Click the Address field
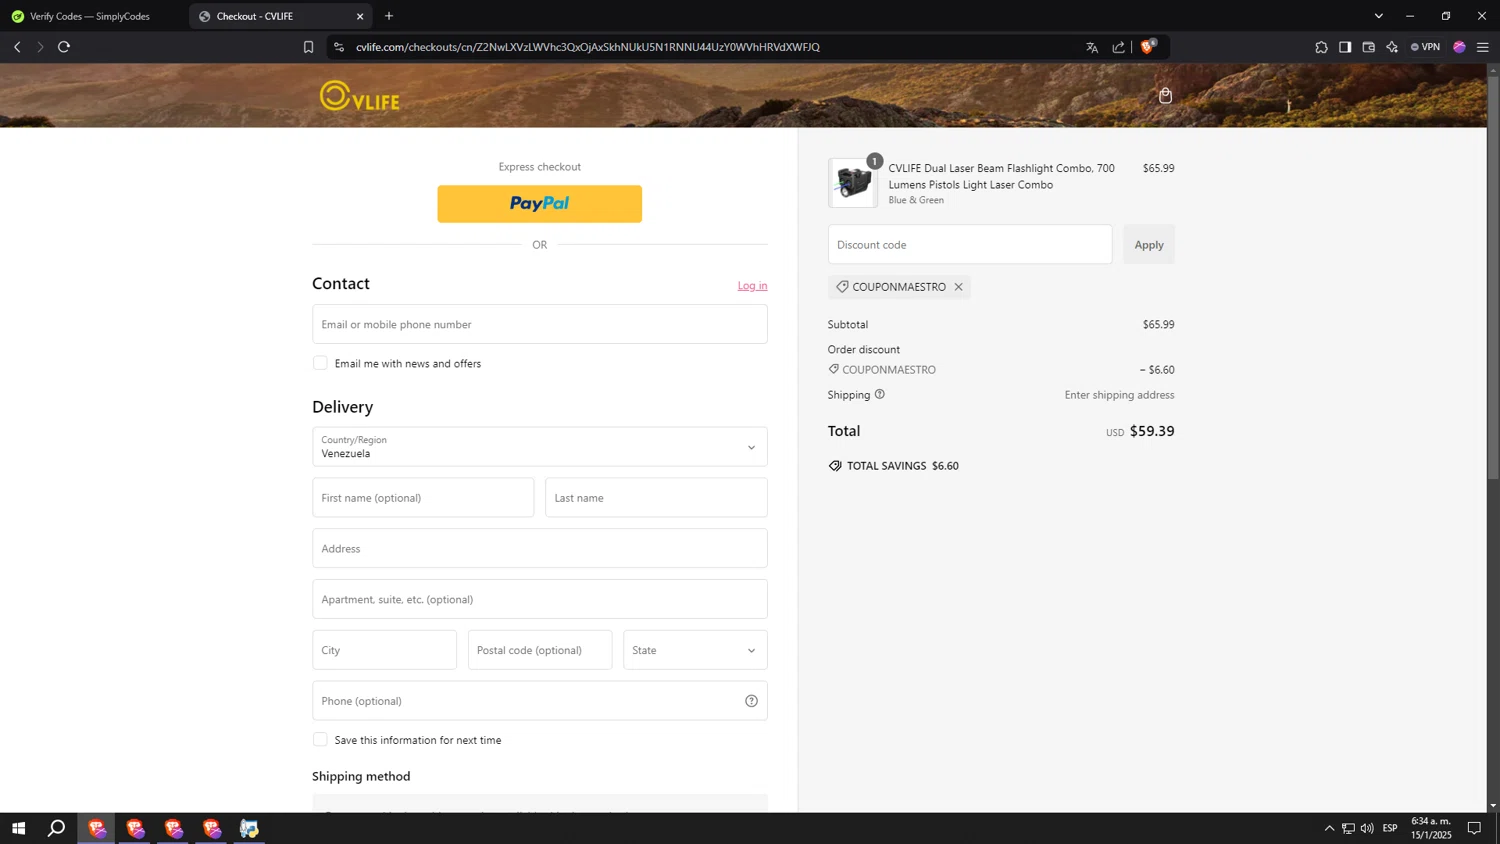Screen dimensions: 1500x844 [540, 548]
